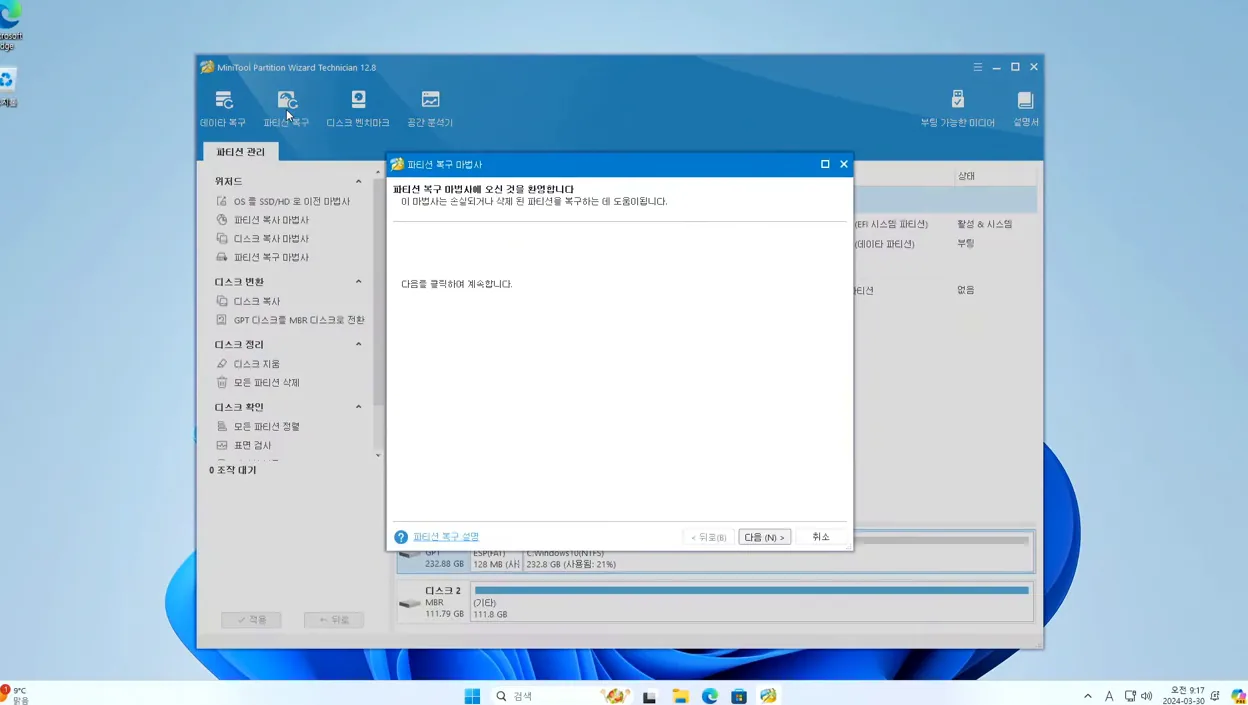Click the input language indicator A
This screenshot has height=705, width=1248.
[x=1109, y=696]
